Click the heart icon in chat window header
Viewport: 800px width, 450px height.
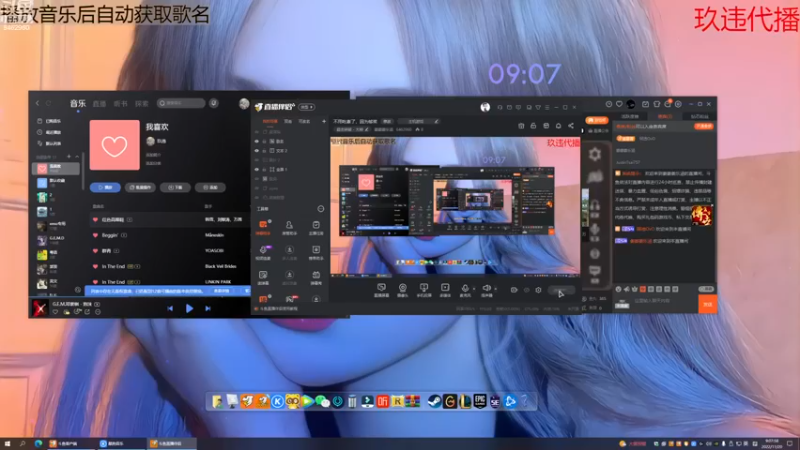click(619, 104)
